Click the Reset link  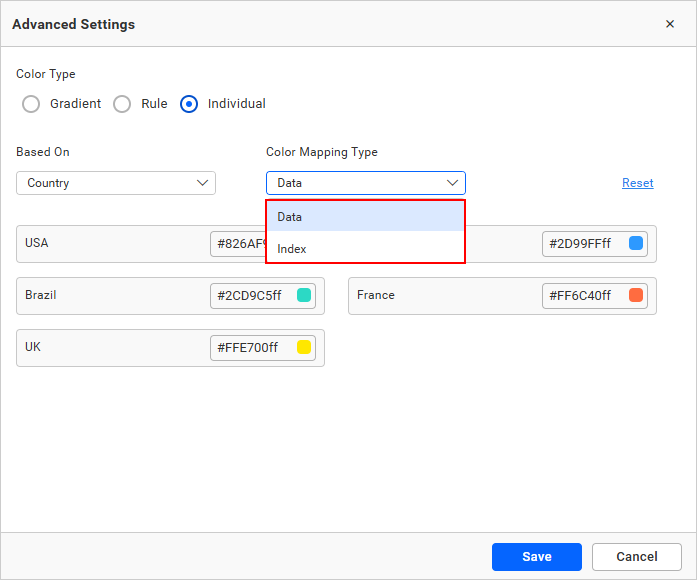pos(637,183)
